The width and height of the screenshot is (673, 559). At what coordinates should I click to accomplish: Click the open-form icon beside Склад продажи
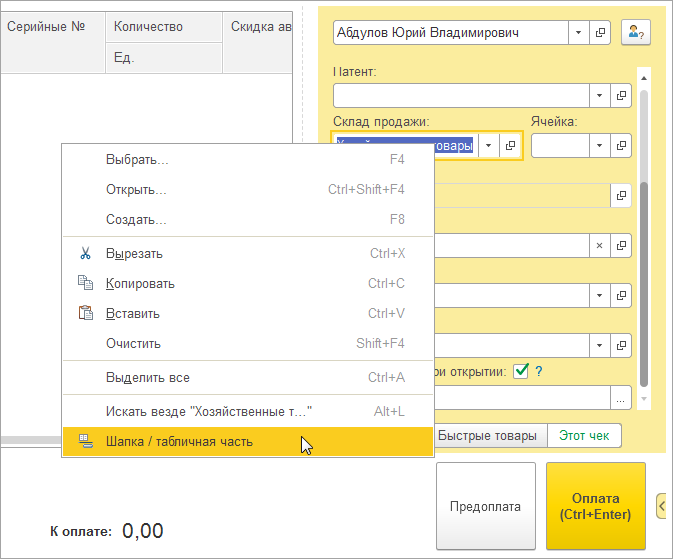[x=510, y=146]
